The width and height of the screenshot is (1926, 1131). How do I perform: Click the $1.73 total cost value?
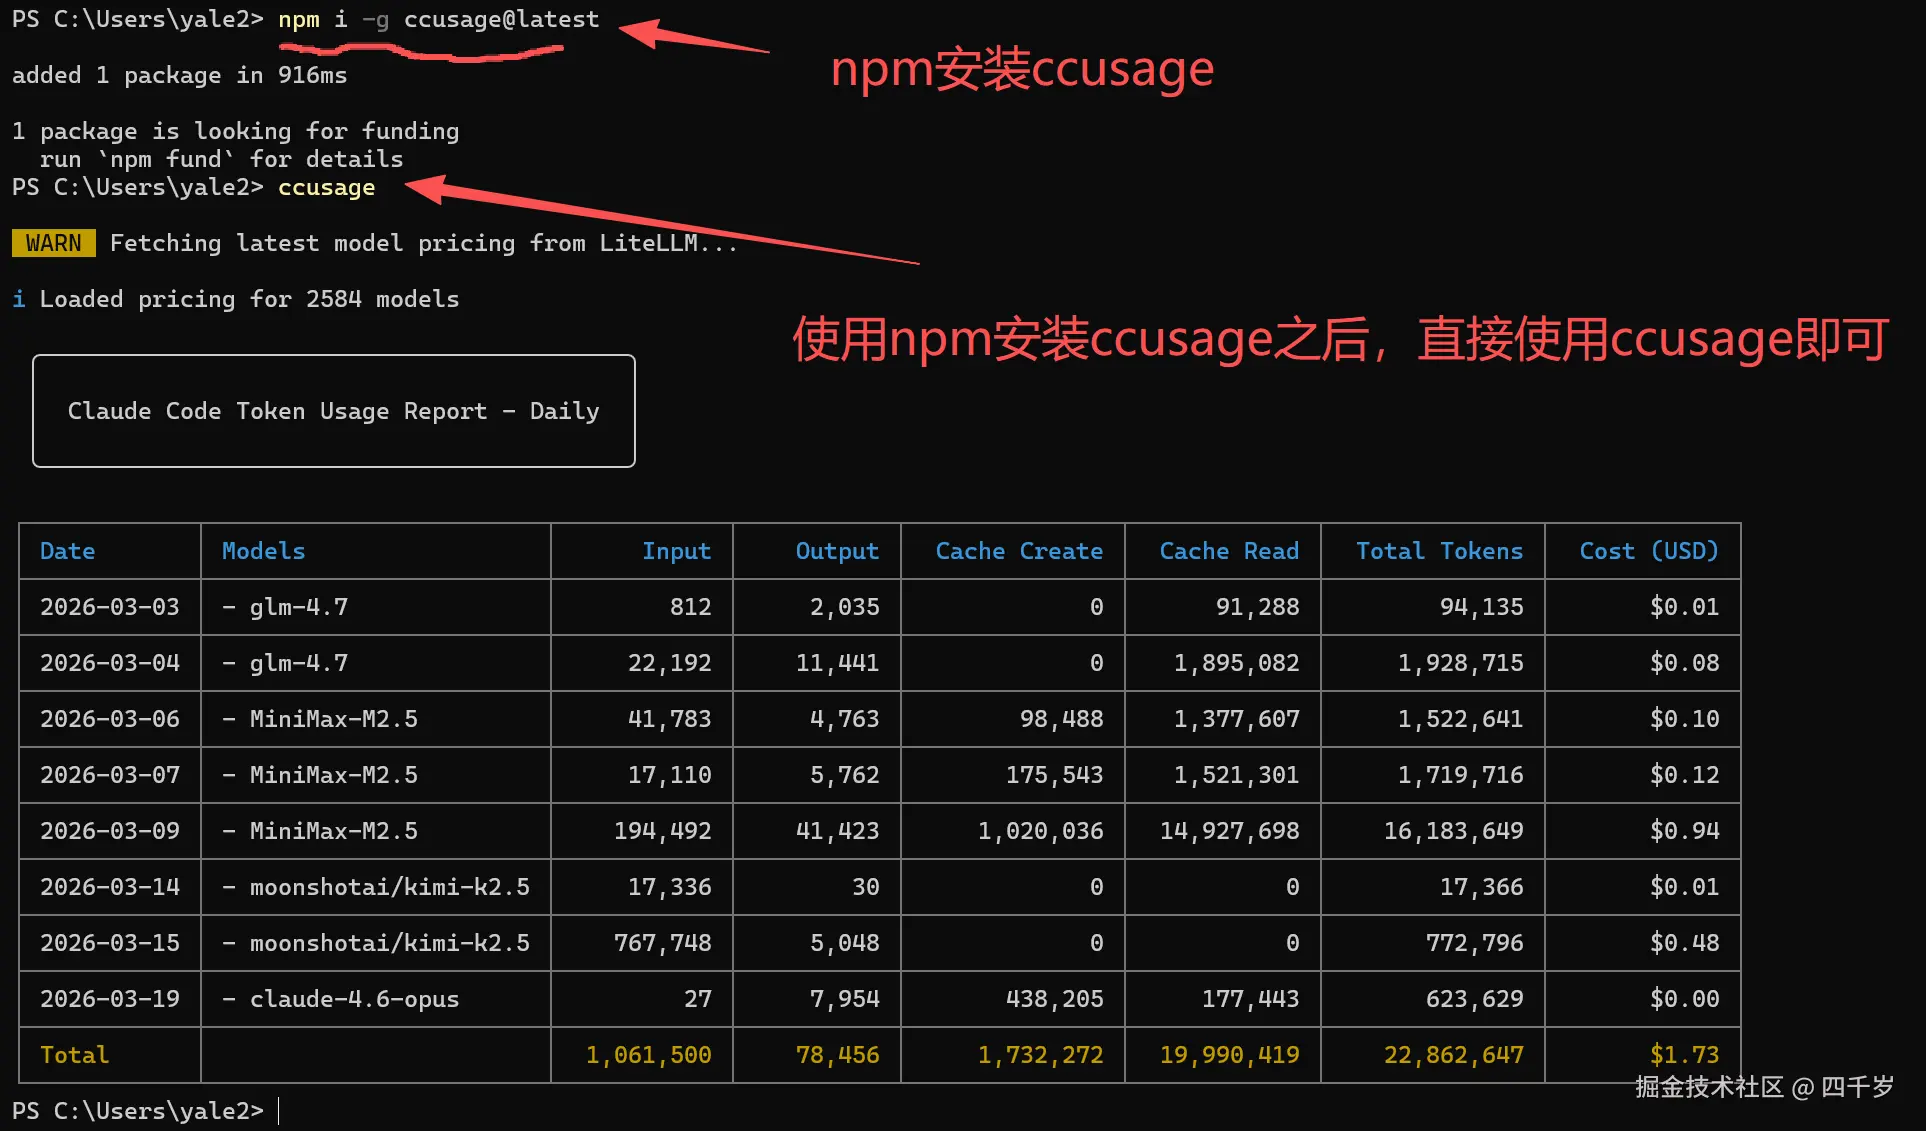(1685, 1054)
